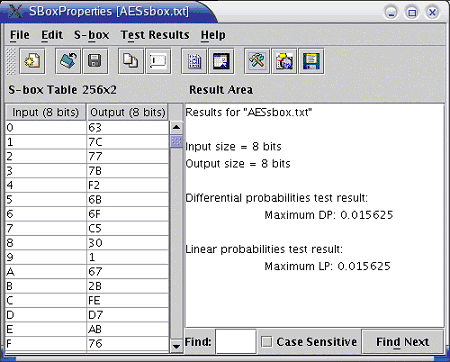Close the SBoxProperties window

tap(432, 13)
